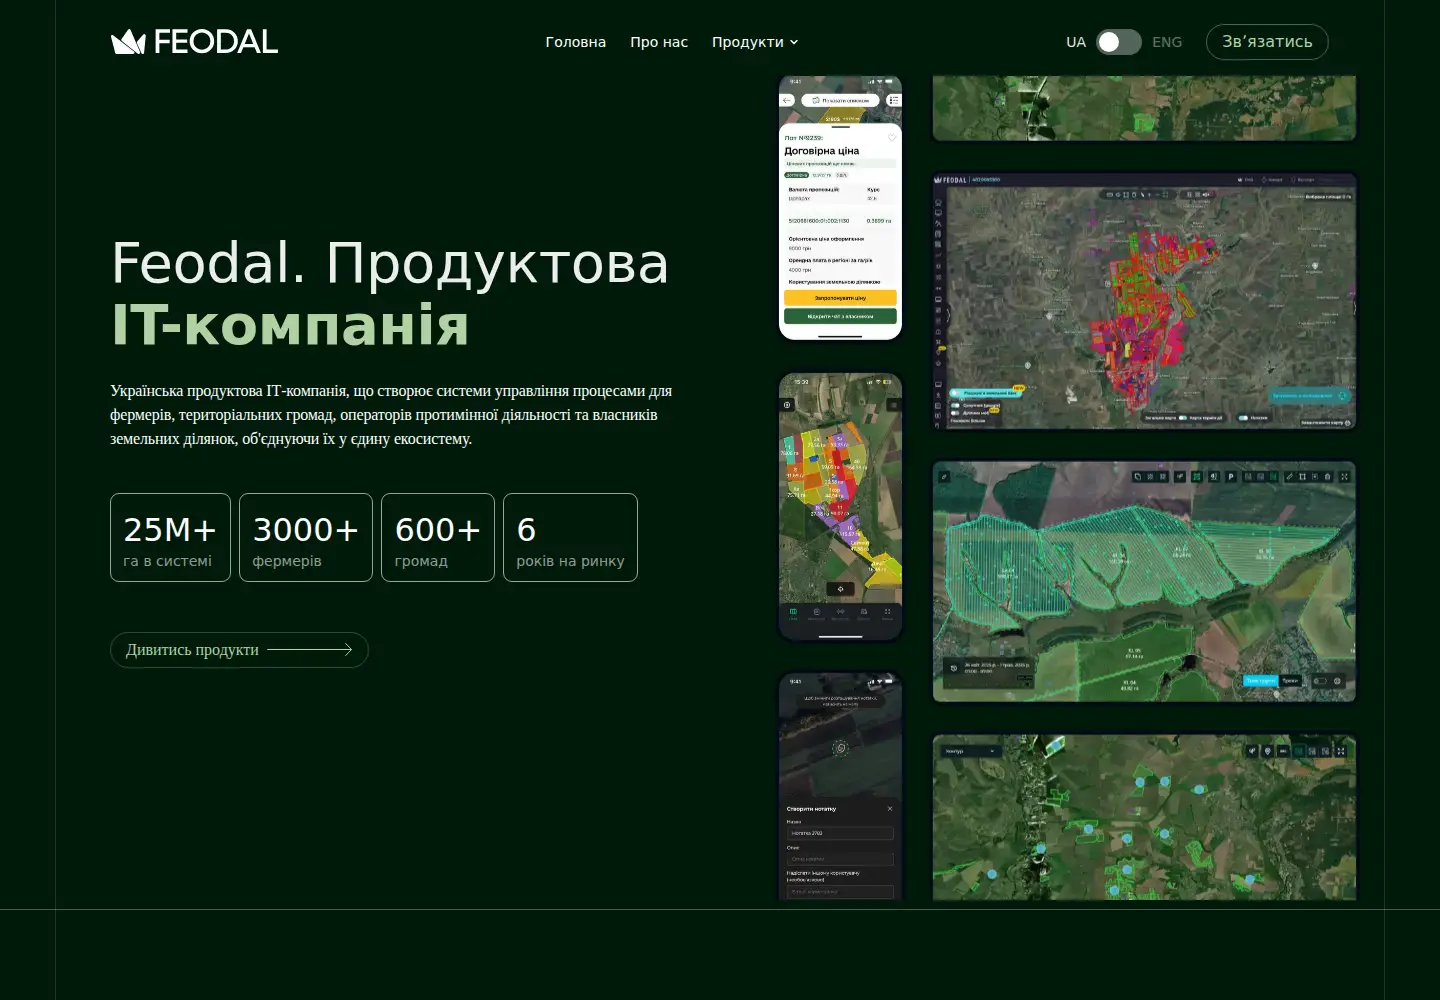Click the FEODAL crown logo
The width and height of the screenshot is (1440, 1000).
pos(194,42)
